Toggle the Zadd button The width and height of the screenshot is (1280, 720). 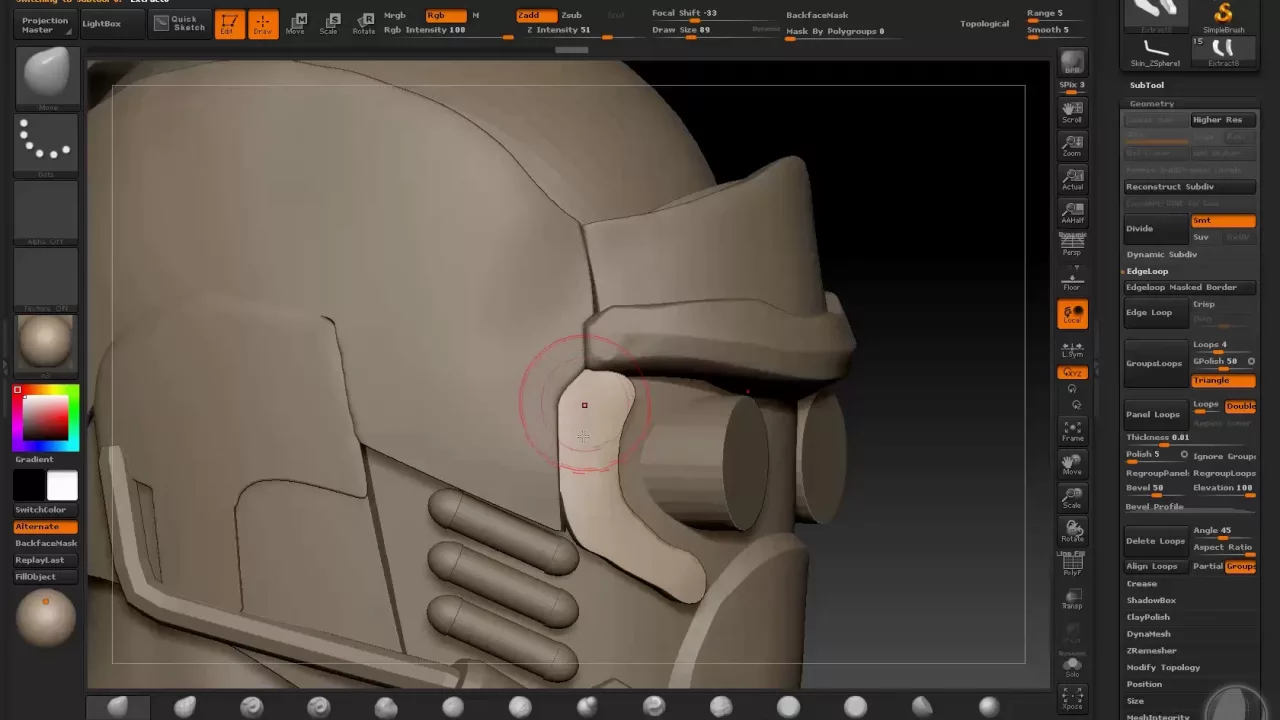click(x=535, y=15)
